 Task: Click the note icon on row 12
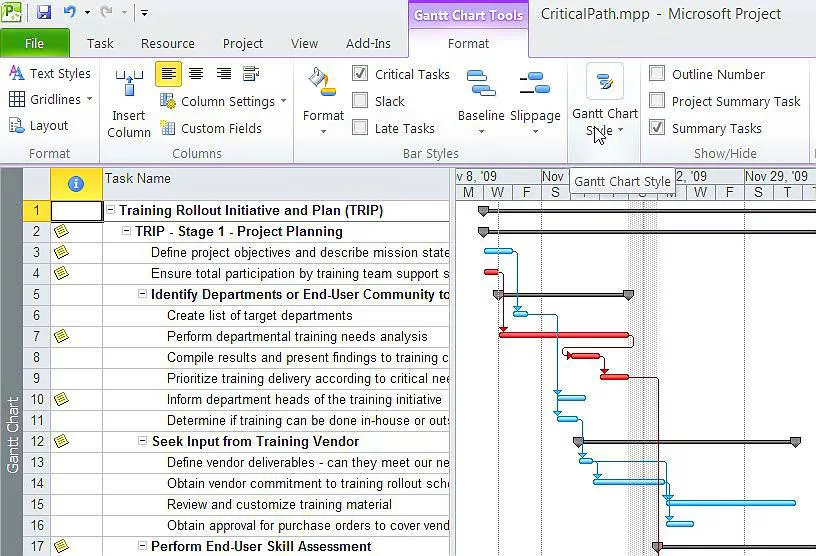[61, 441]
